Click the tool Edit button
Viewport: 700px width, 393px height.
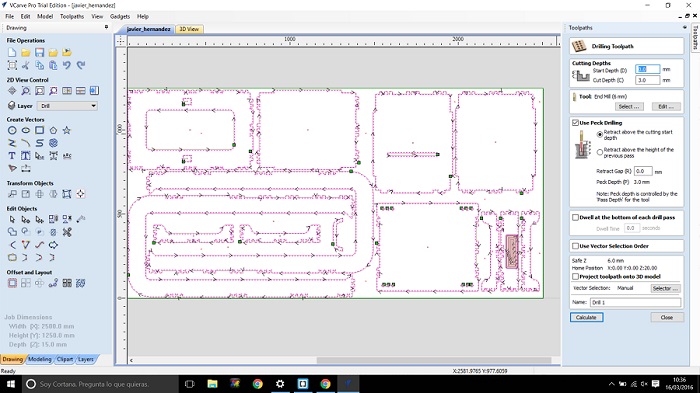point(666,107)
